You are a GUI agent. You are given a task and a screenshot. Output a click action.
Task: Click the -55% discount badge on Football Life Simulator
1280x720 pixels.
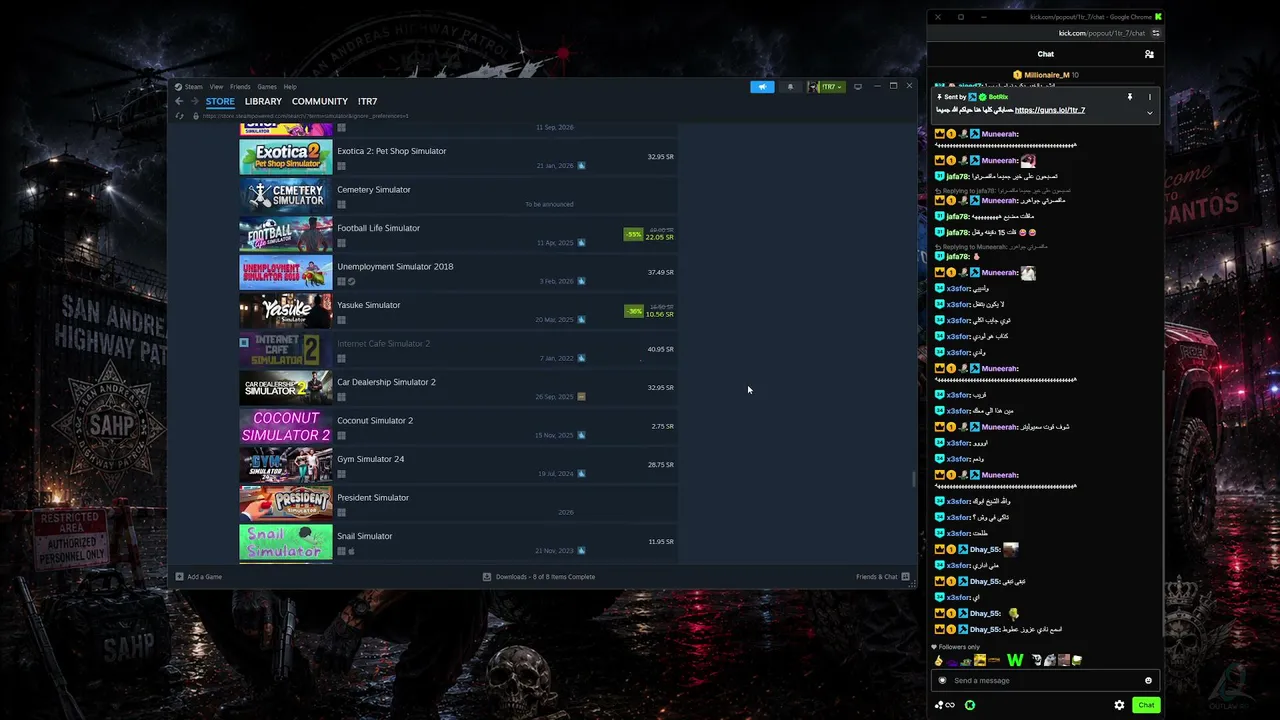point(633,234)
